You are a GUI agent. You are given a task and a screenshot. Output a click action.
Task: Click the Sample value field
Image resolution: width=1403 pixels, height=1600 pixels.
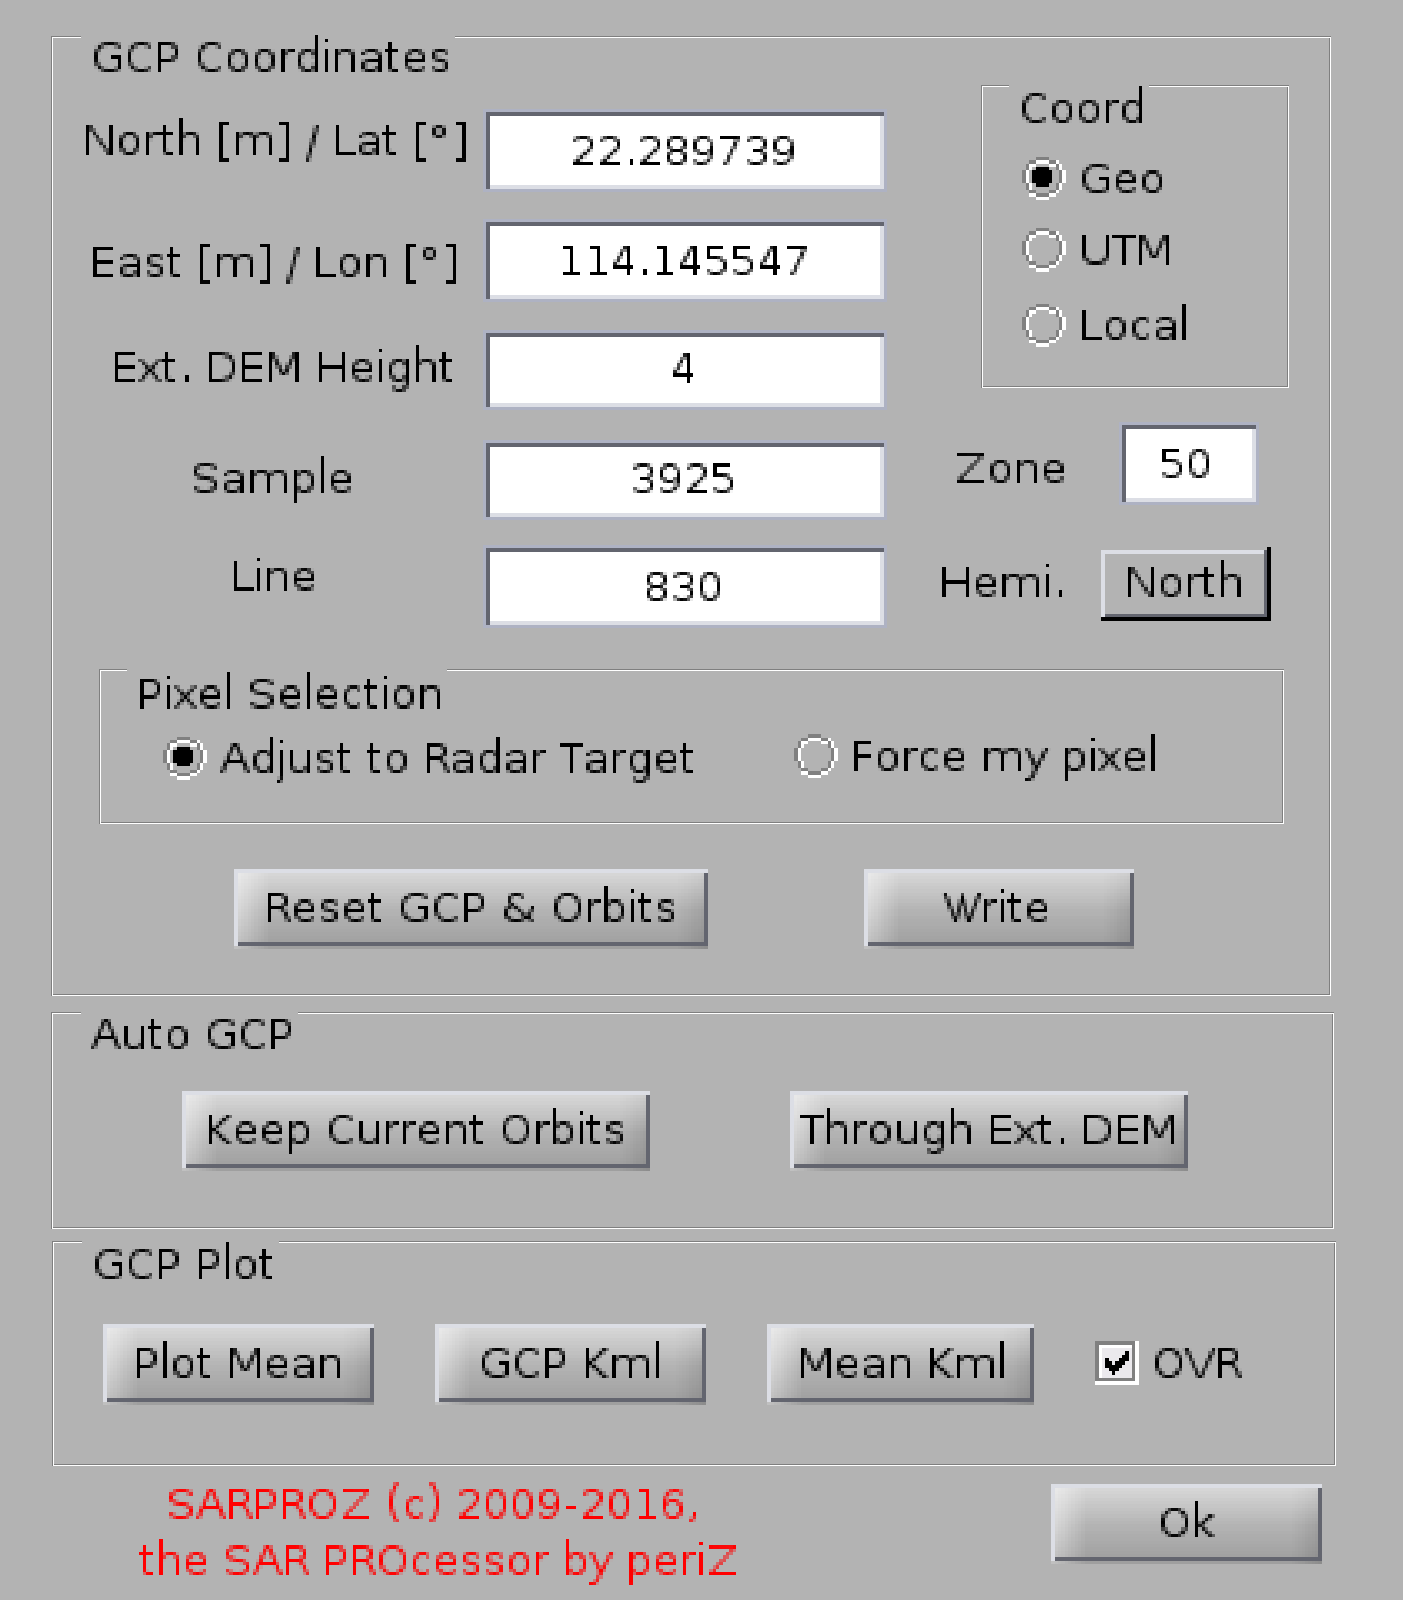pos(685,480)
